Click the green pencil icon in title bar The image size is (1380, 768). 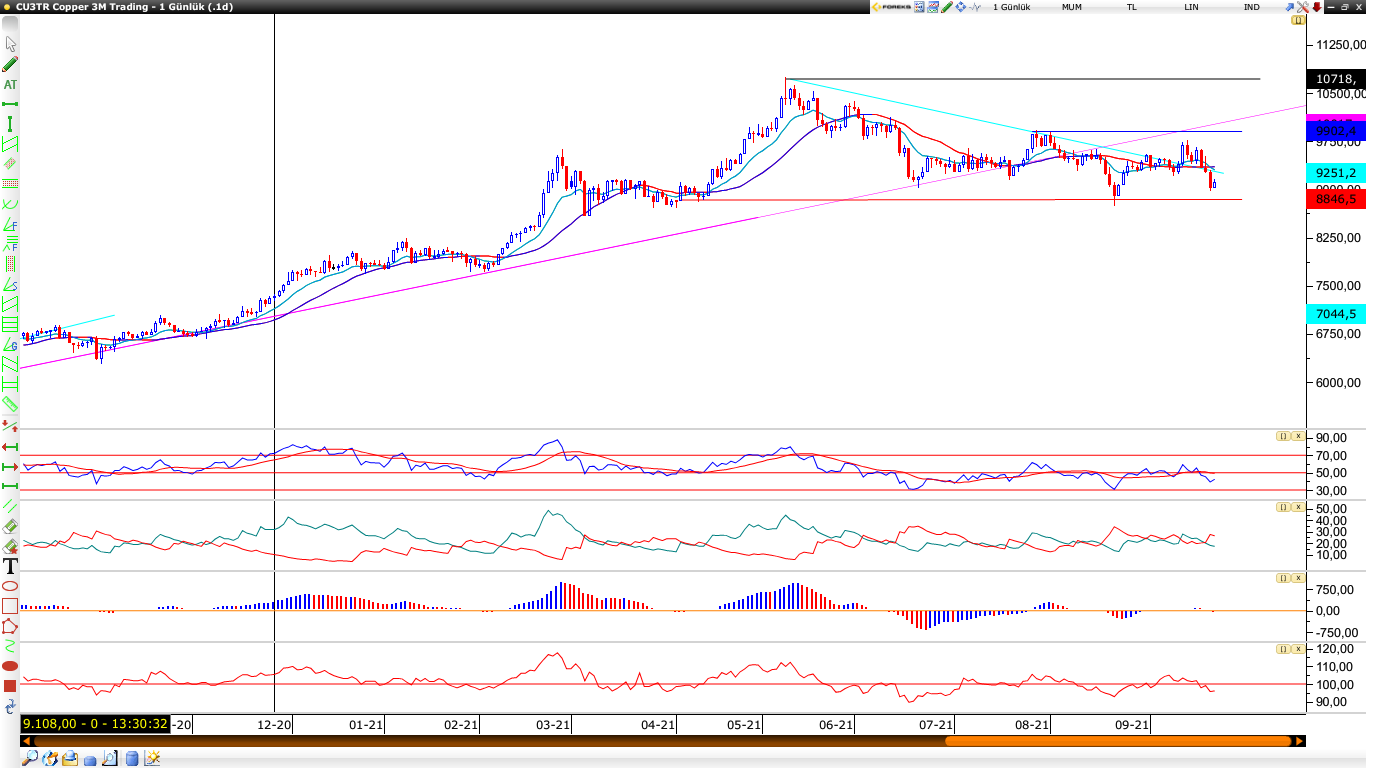coord(946,7)
